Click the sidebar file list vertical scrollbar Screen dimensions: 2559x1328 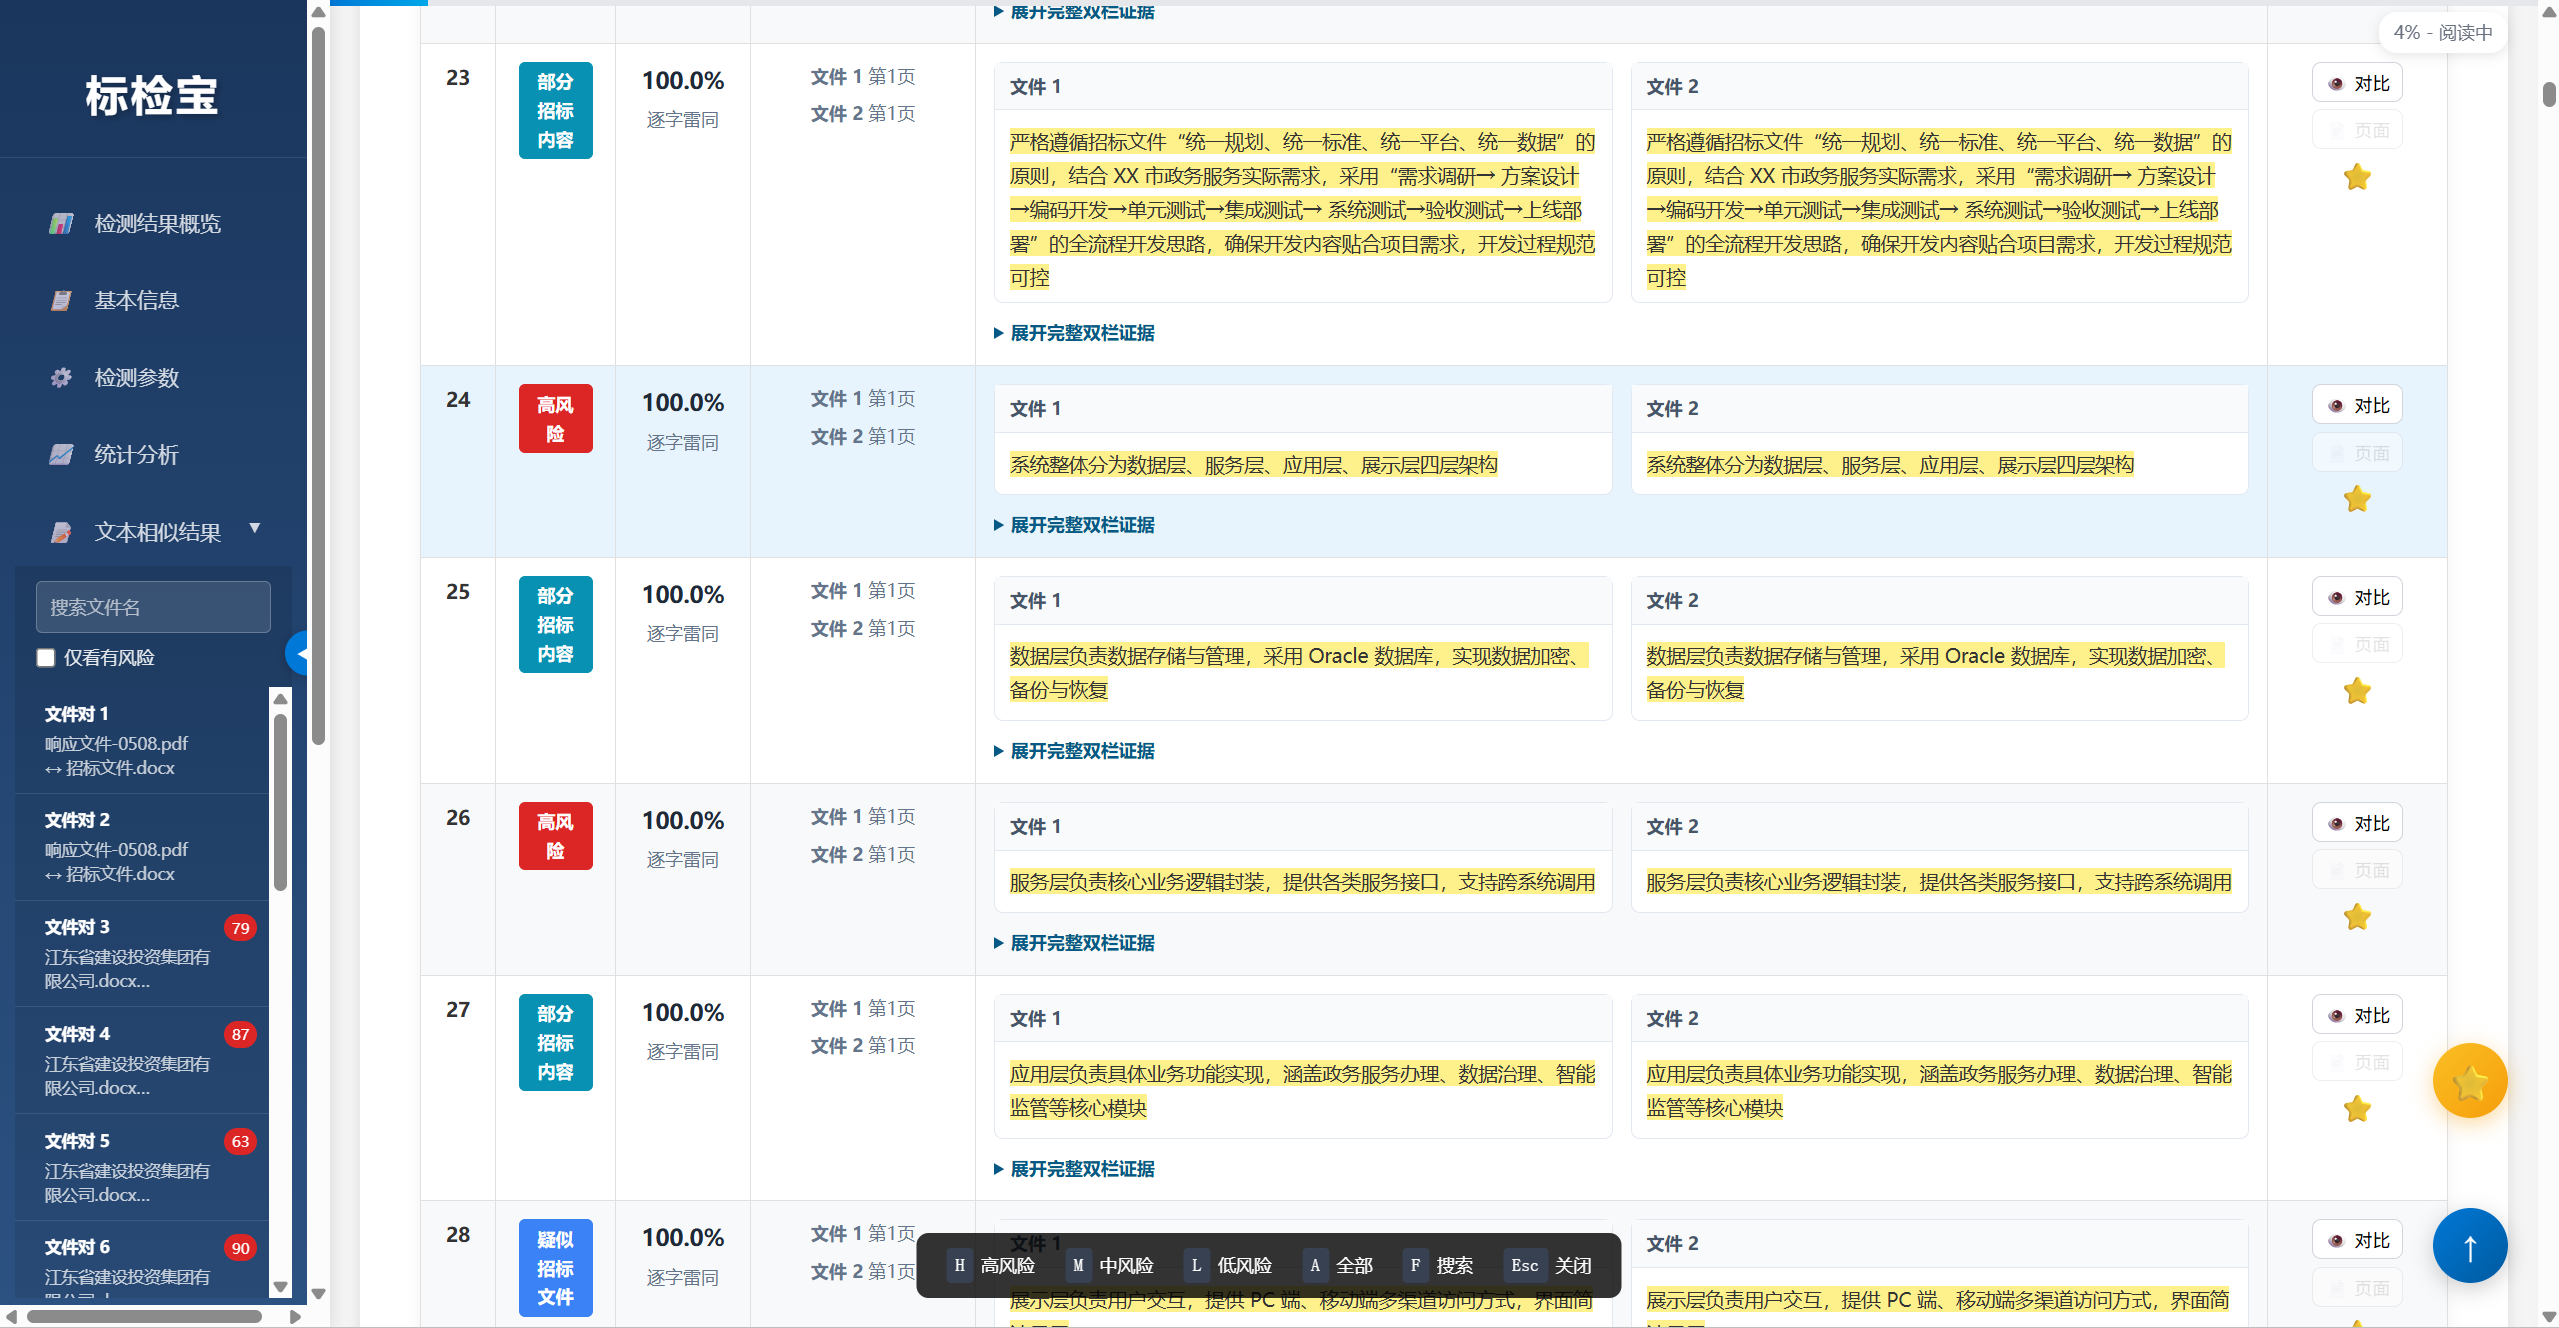coord(280,802)
